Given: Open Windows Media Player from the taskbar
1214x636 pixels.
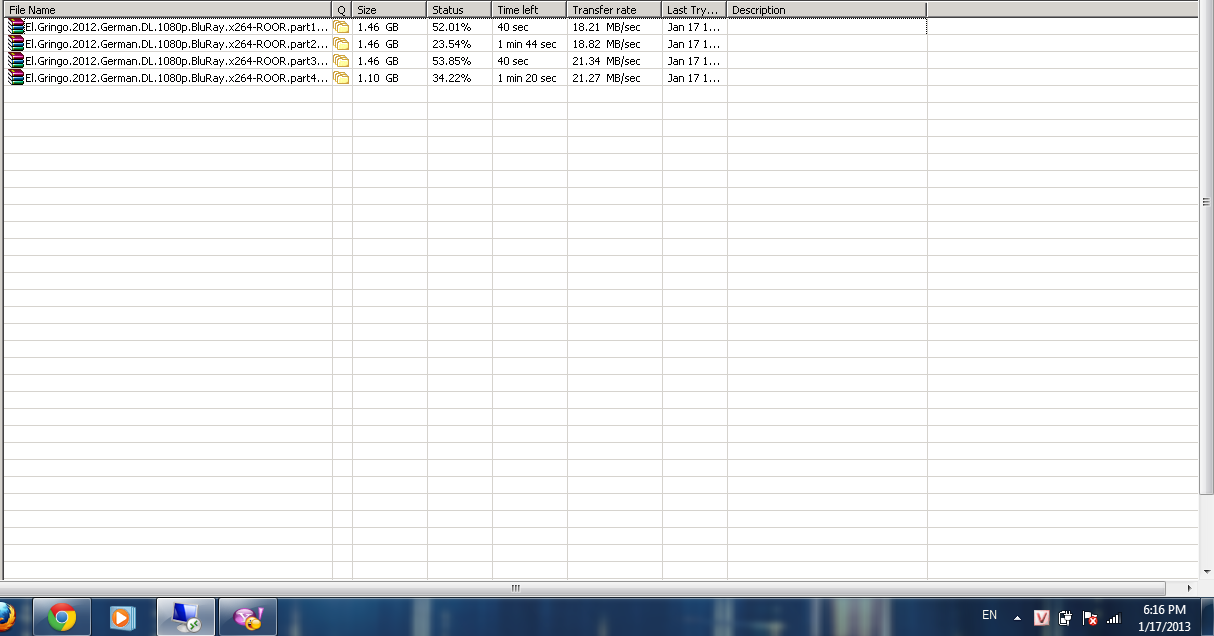Looking at the screenshot, I should point(121,617).
